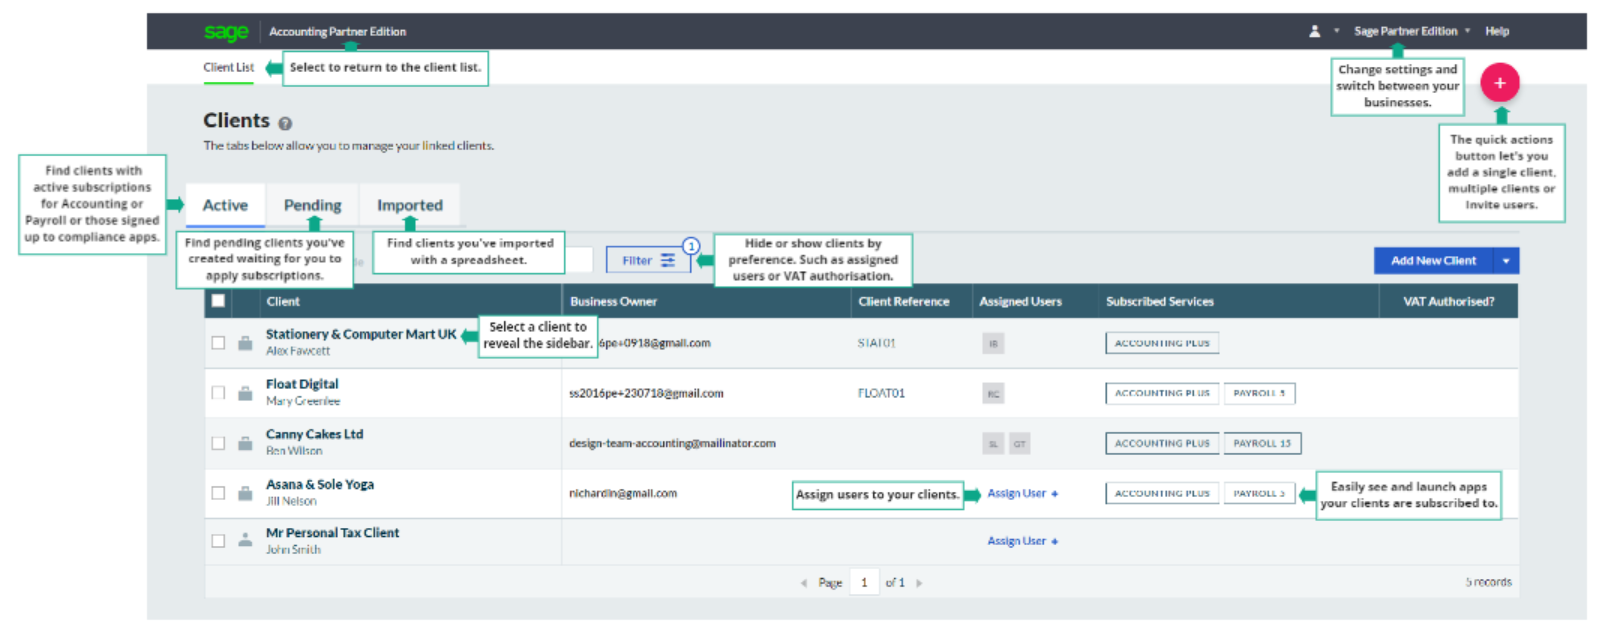Tick the checkbox for Canny Cakes Ltd
Image resolution: width=1608 pixels, height=643 pixels.
pyautogui.click(x=218, y=443)
